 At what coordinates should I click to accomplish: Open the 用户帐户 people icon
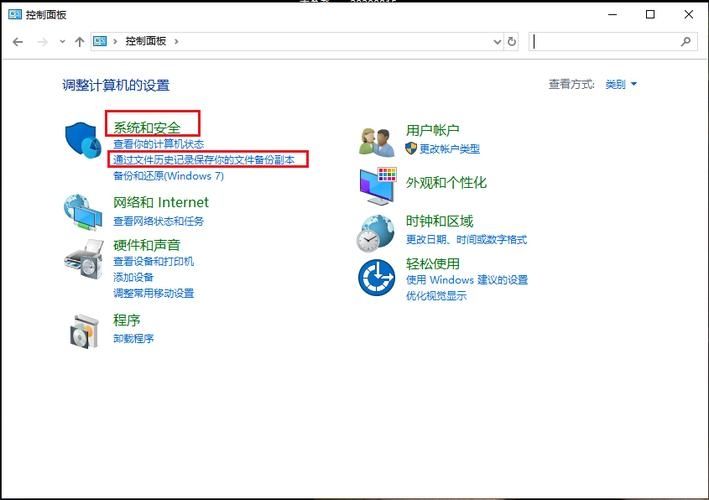[x=376, y=142]
